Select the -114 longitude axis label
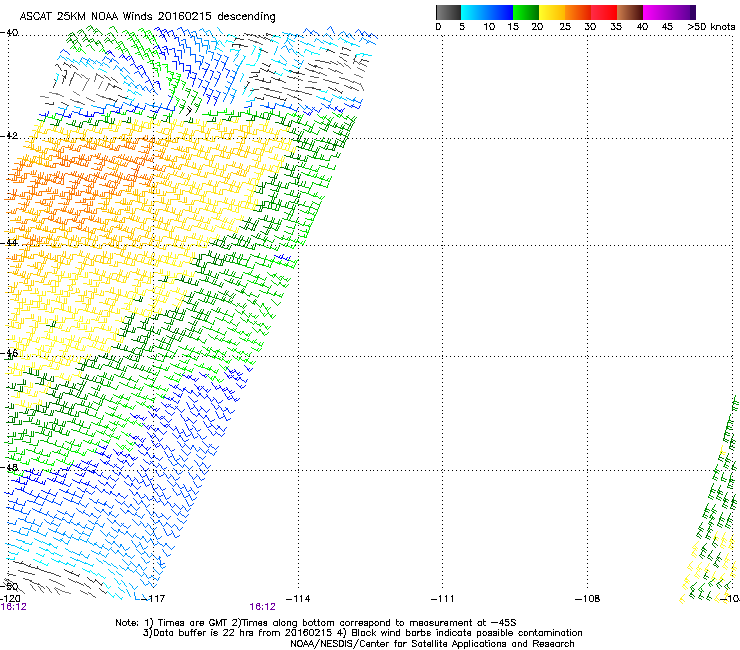This screenshot has height=650, width=740. 298,598
